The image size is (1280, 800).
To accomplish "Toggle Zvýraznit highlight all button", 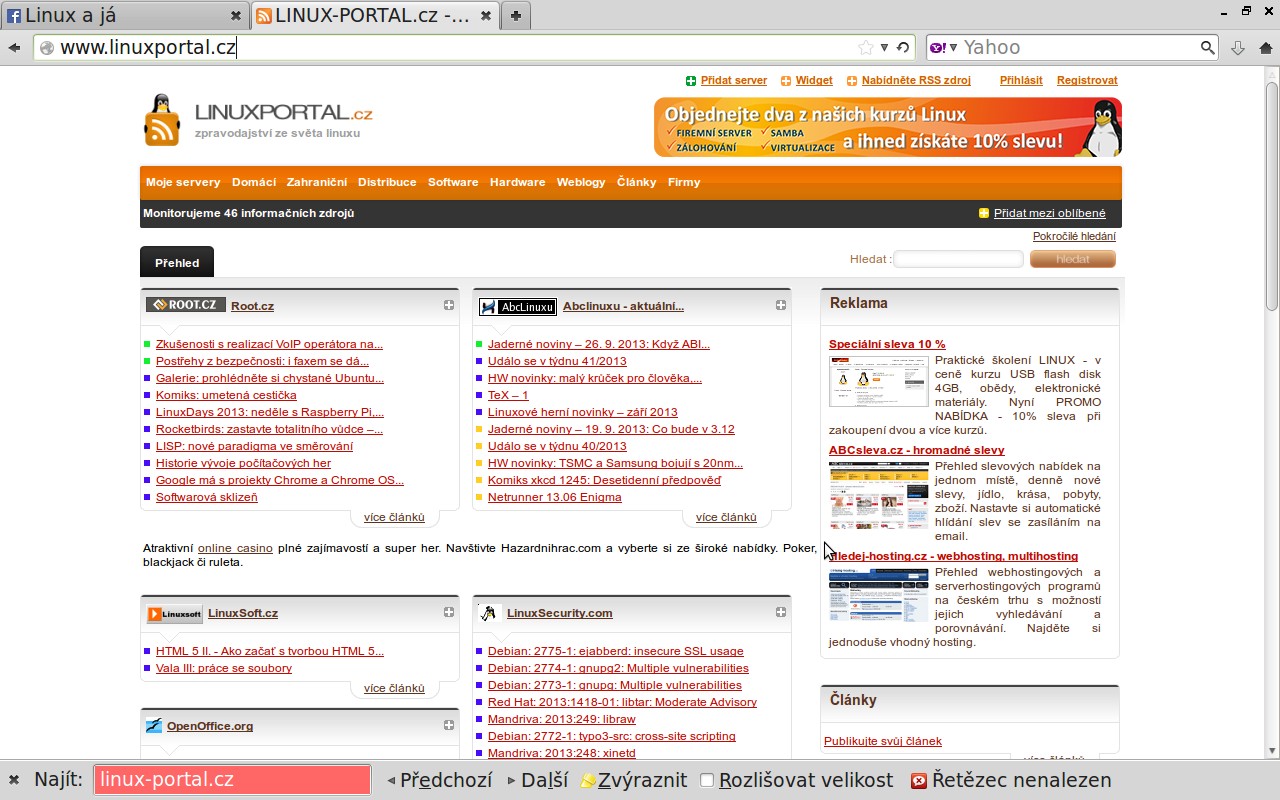I will (x=634, y=780).
